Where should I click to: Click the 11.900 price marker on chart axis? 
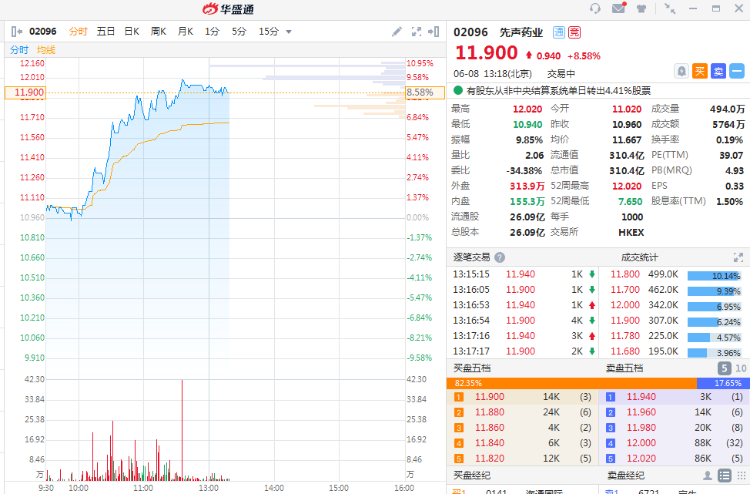point(25,92)
